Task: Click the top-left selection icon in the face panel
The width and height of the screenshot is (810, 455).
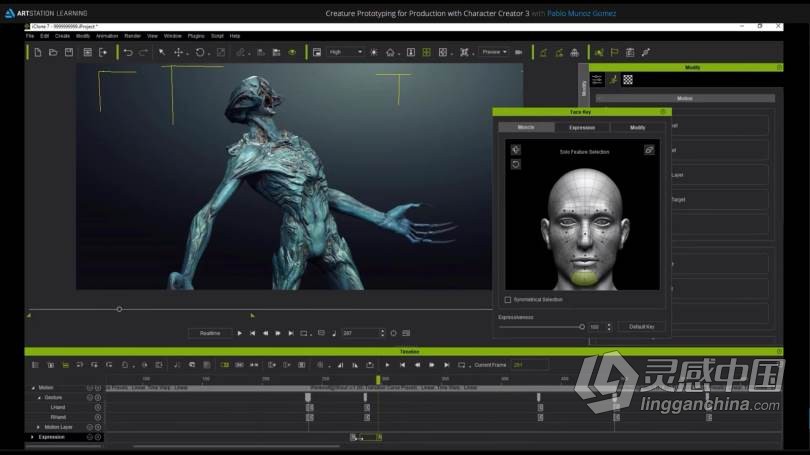Action: pyautogui.click(x=516, y=150)
